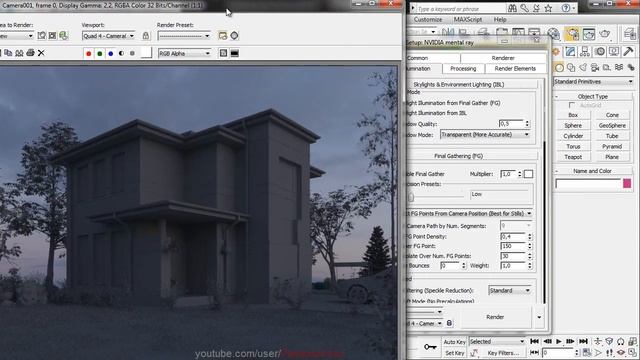Open the Display panel tab icon
640x360 pixels.
(614, 51)
